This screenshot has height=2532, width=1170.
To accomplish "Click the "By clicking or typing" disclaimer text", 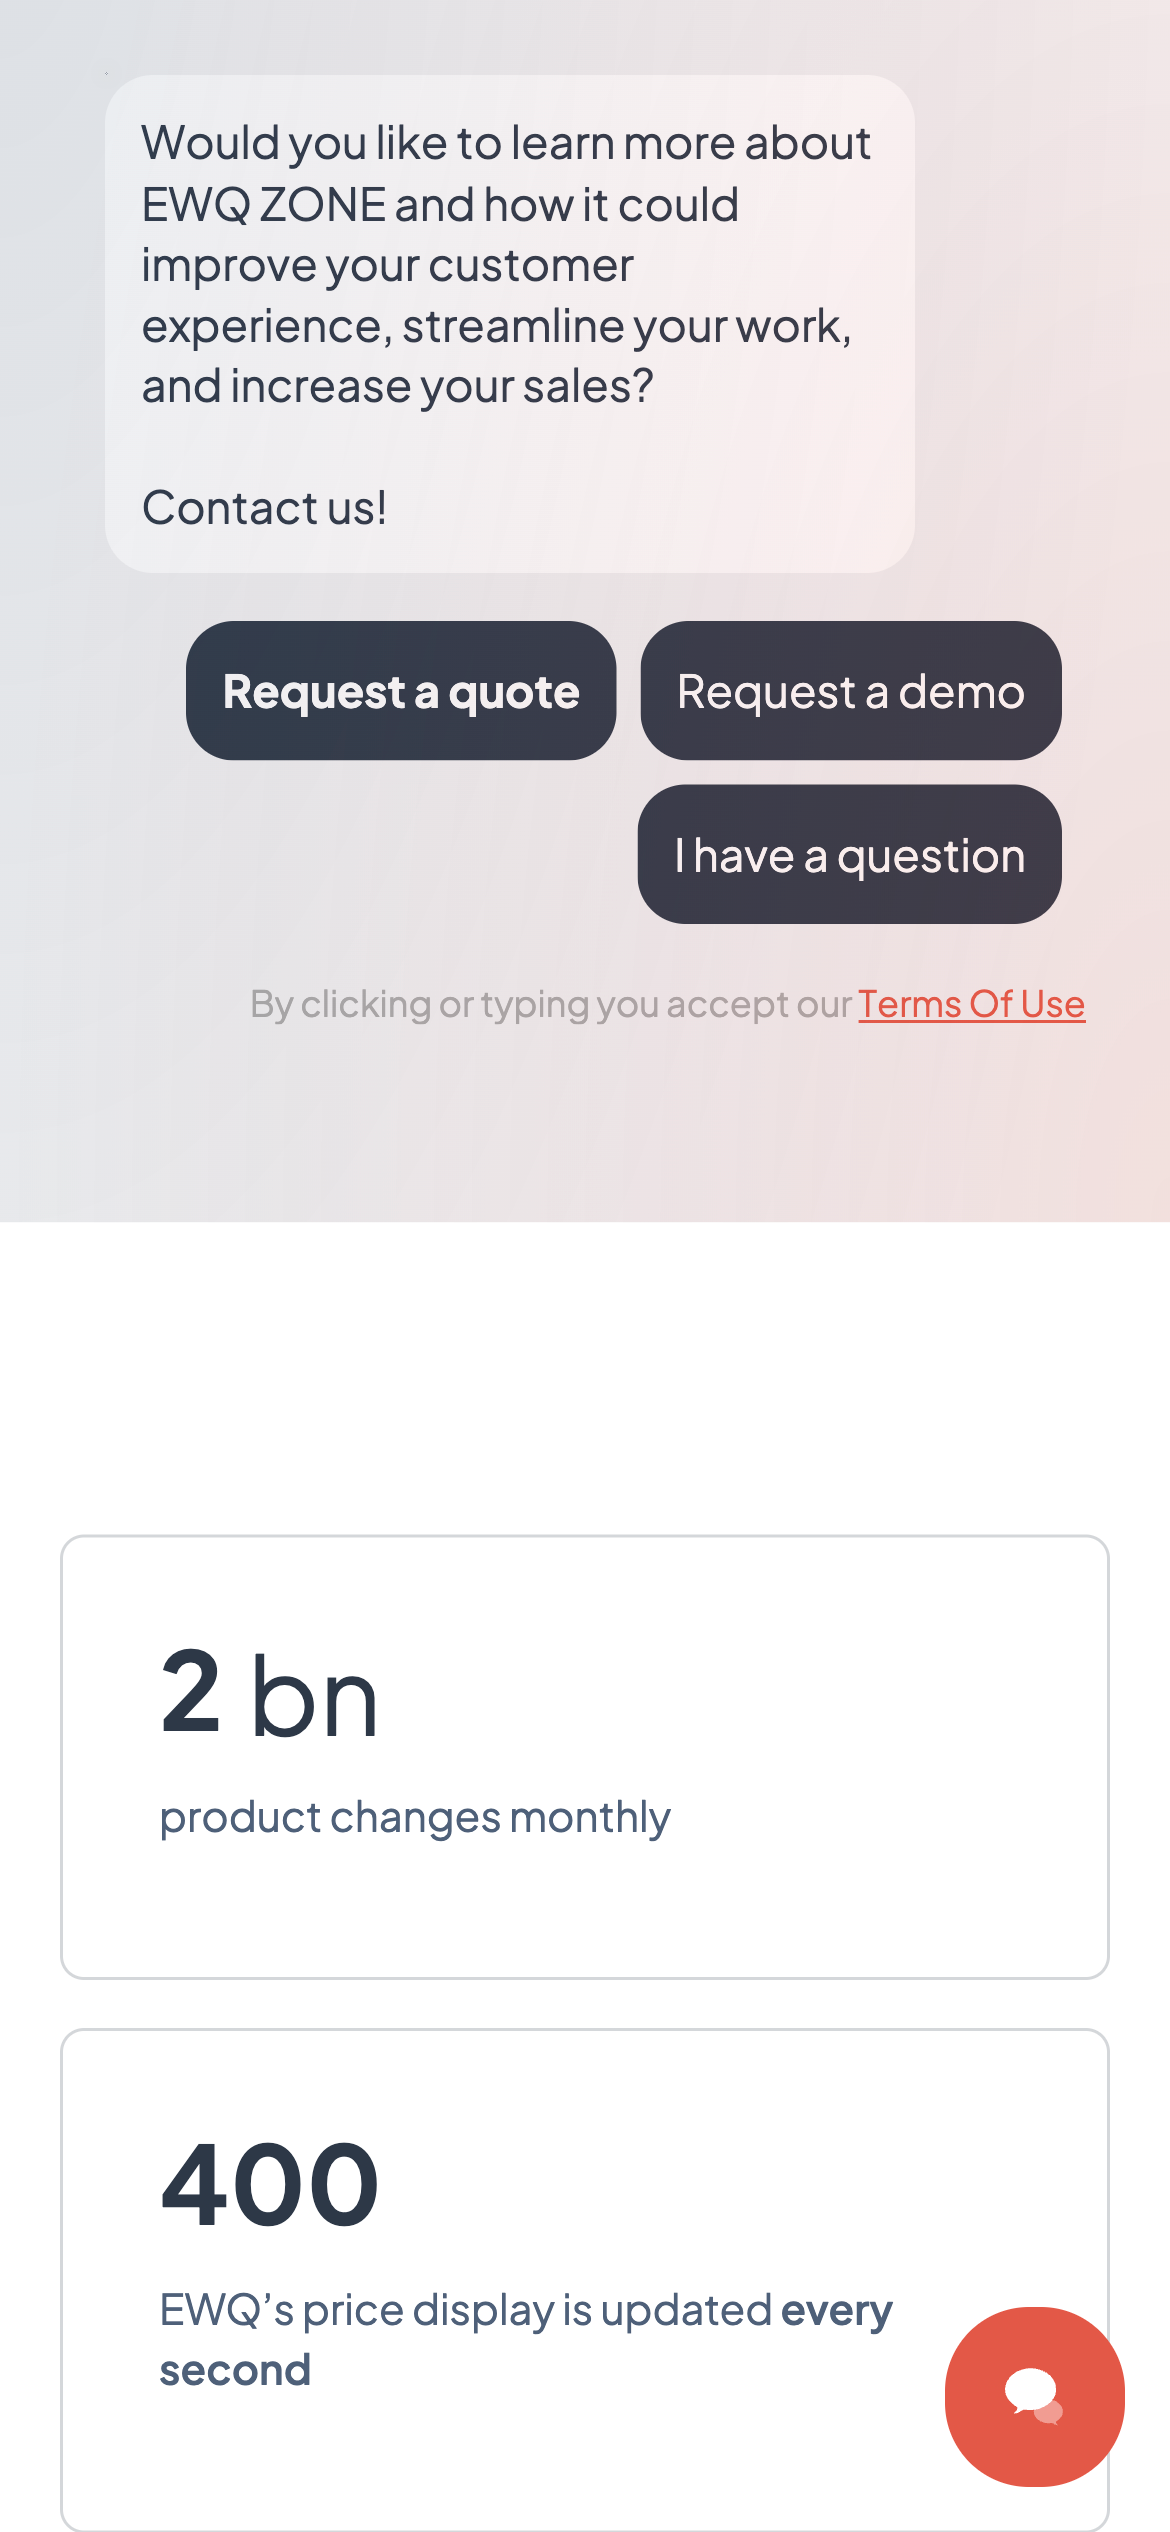I will (551, 1004).
